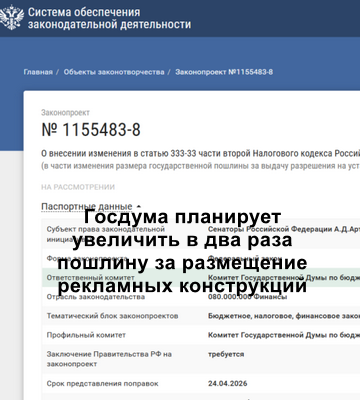360x400 pixels.
Task: Open 'Объекты законотворчества' breadcrumb
Action: (x=114, y=72)
